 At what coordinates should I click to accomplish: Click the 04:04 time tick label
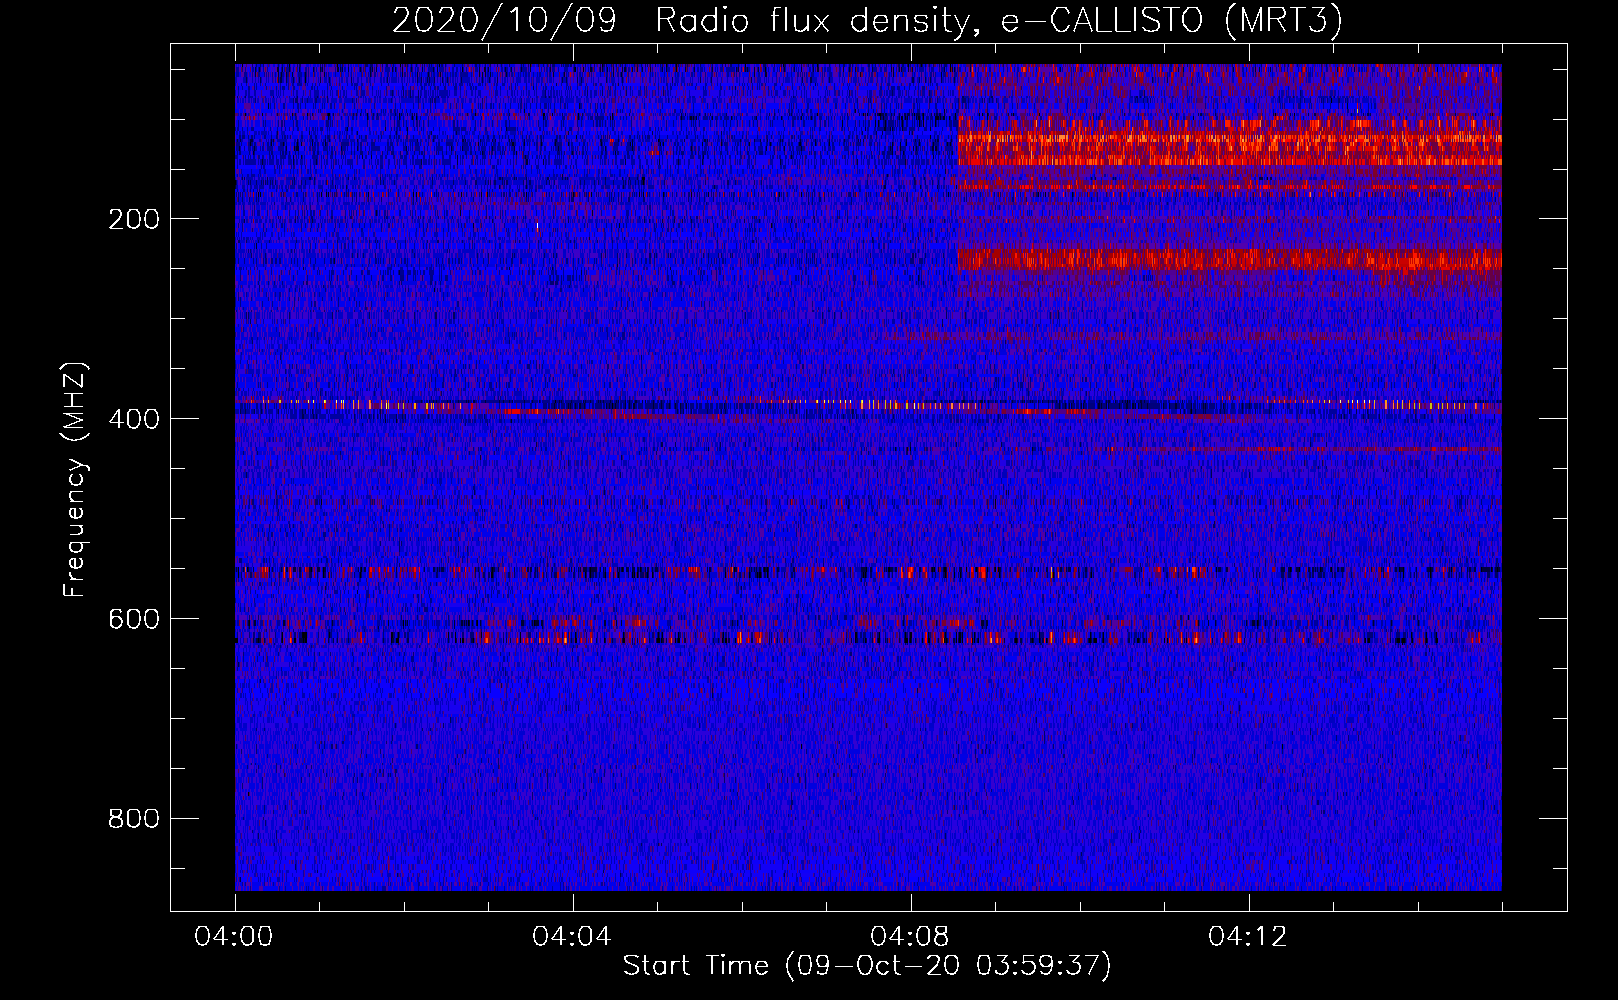click(x=572, y=937)
